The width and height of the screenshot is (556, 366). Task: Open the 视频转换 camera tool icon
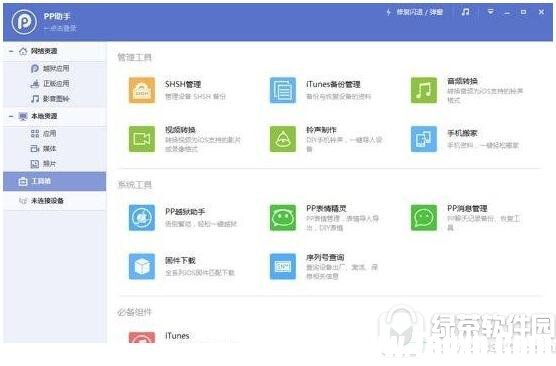coord(142,139)
